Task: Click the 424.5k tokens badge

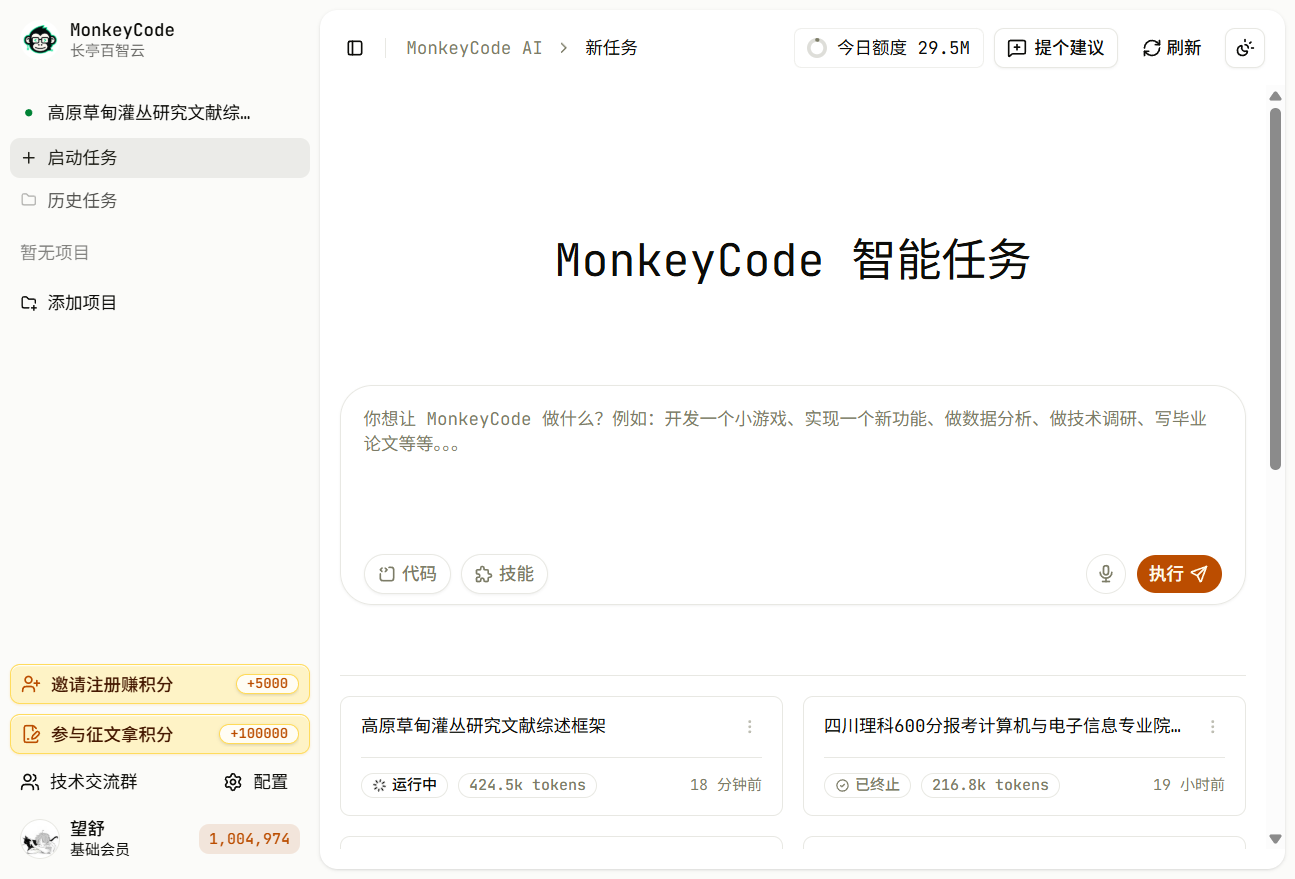Action: (x=527, y=785)
